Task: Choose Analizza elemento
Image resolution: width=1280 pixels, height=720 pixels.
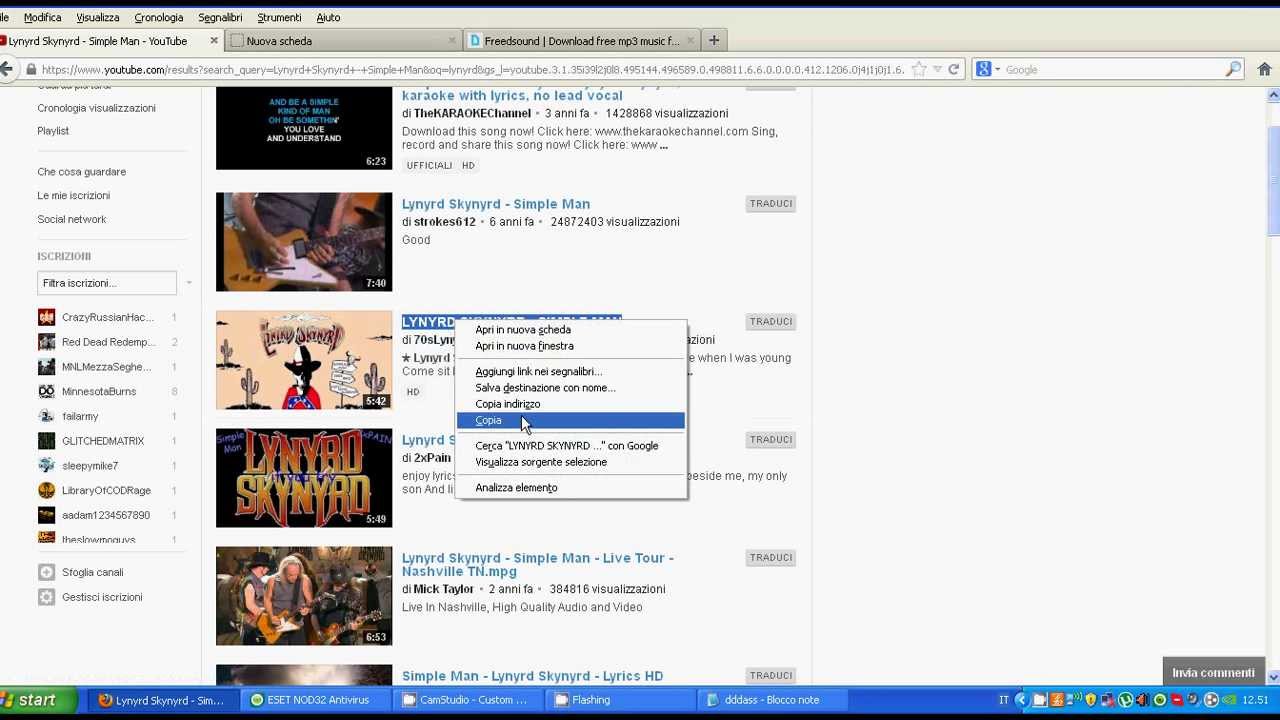Action: coord(570,488)
